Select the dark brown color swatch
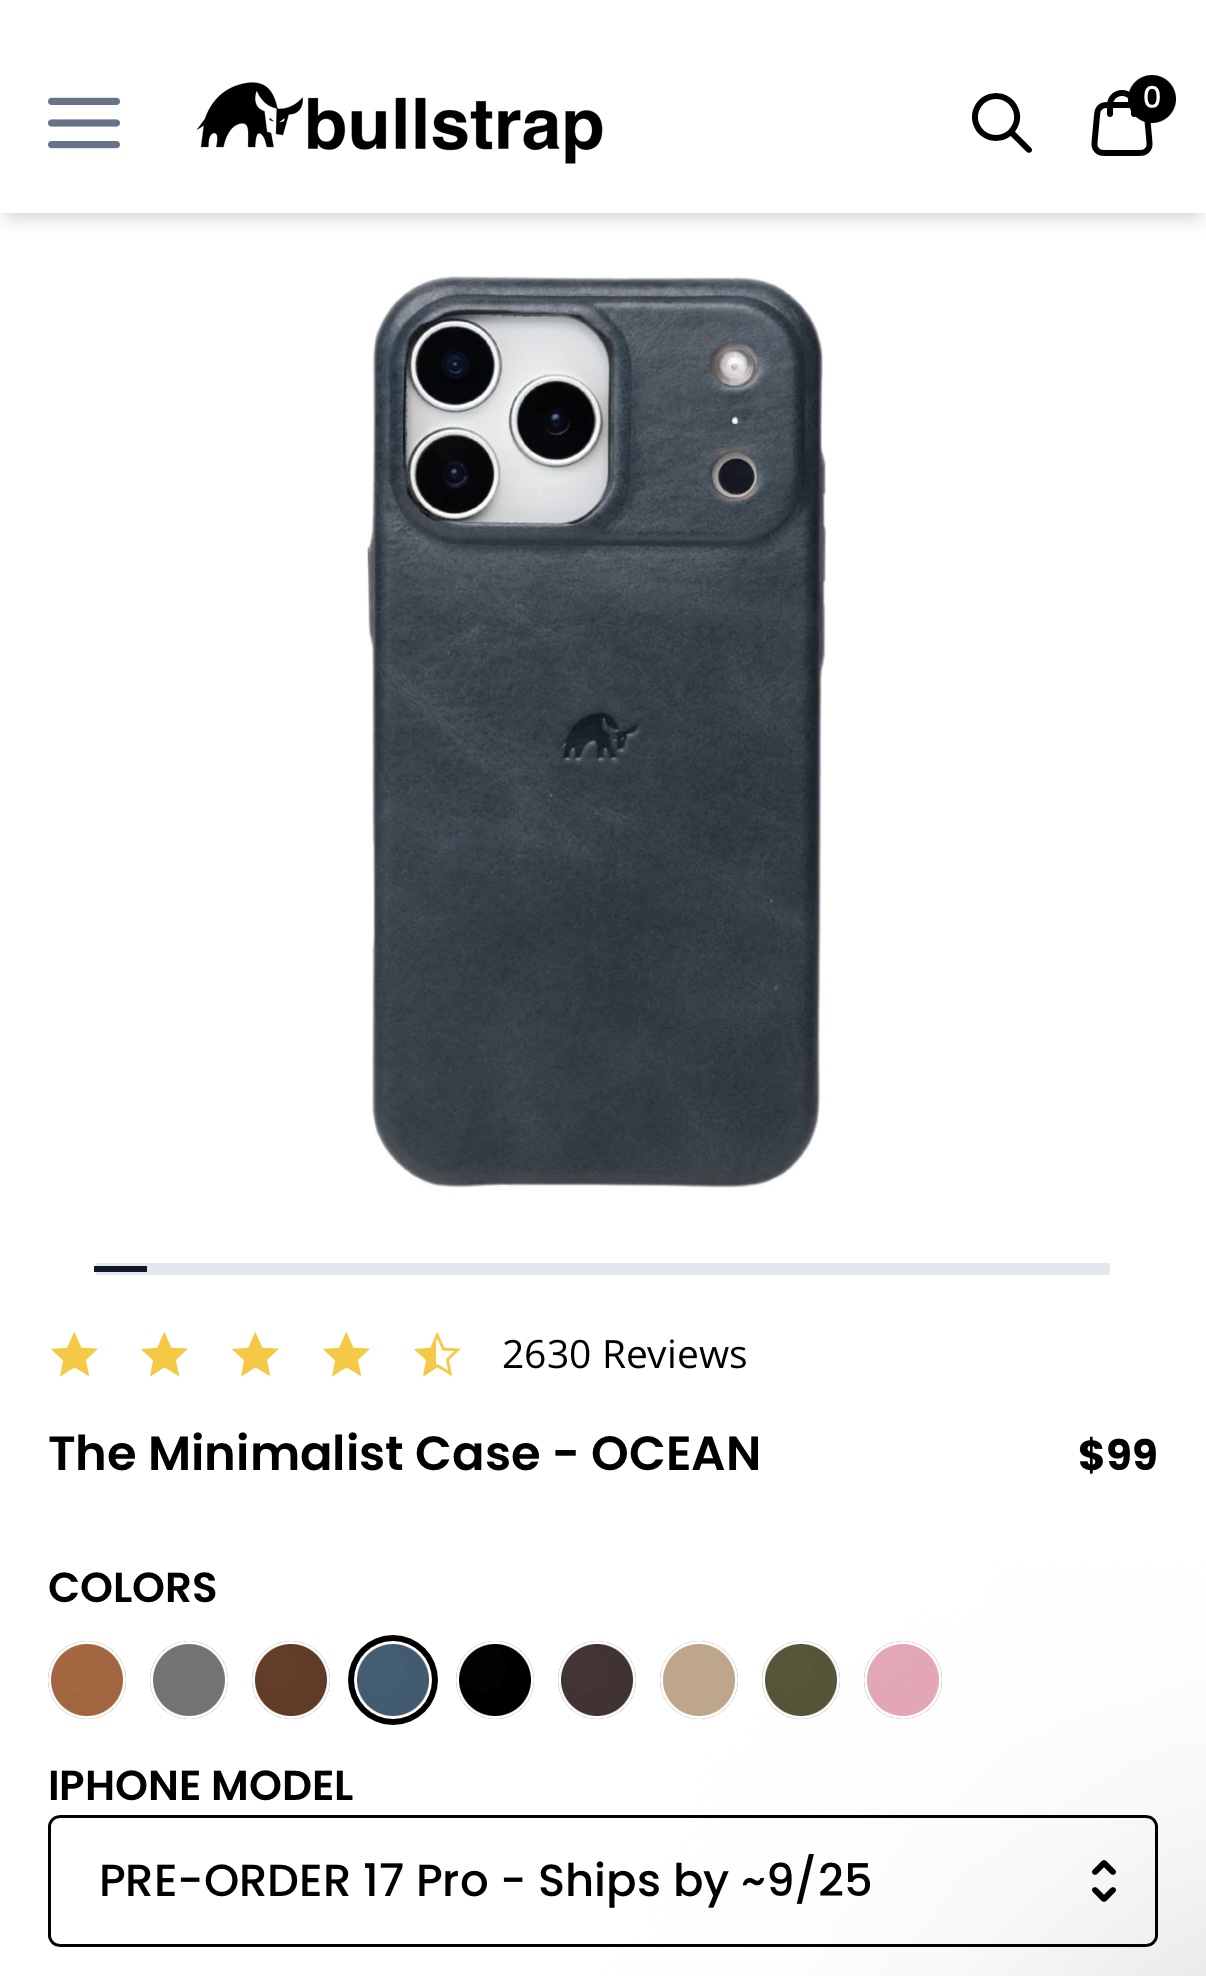 pos(291,1680)
